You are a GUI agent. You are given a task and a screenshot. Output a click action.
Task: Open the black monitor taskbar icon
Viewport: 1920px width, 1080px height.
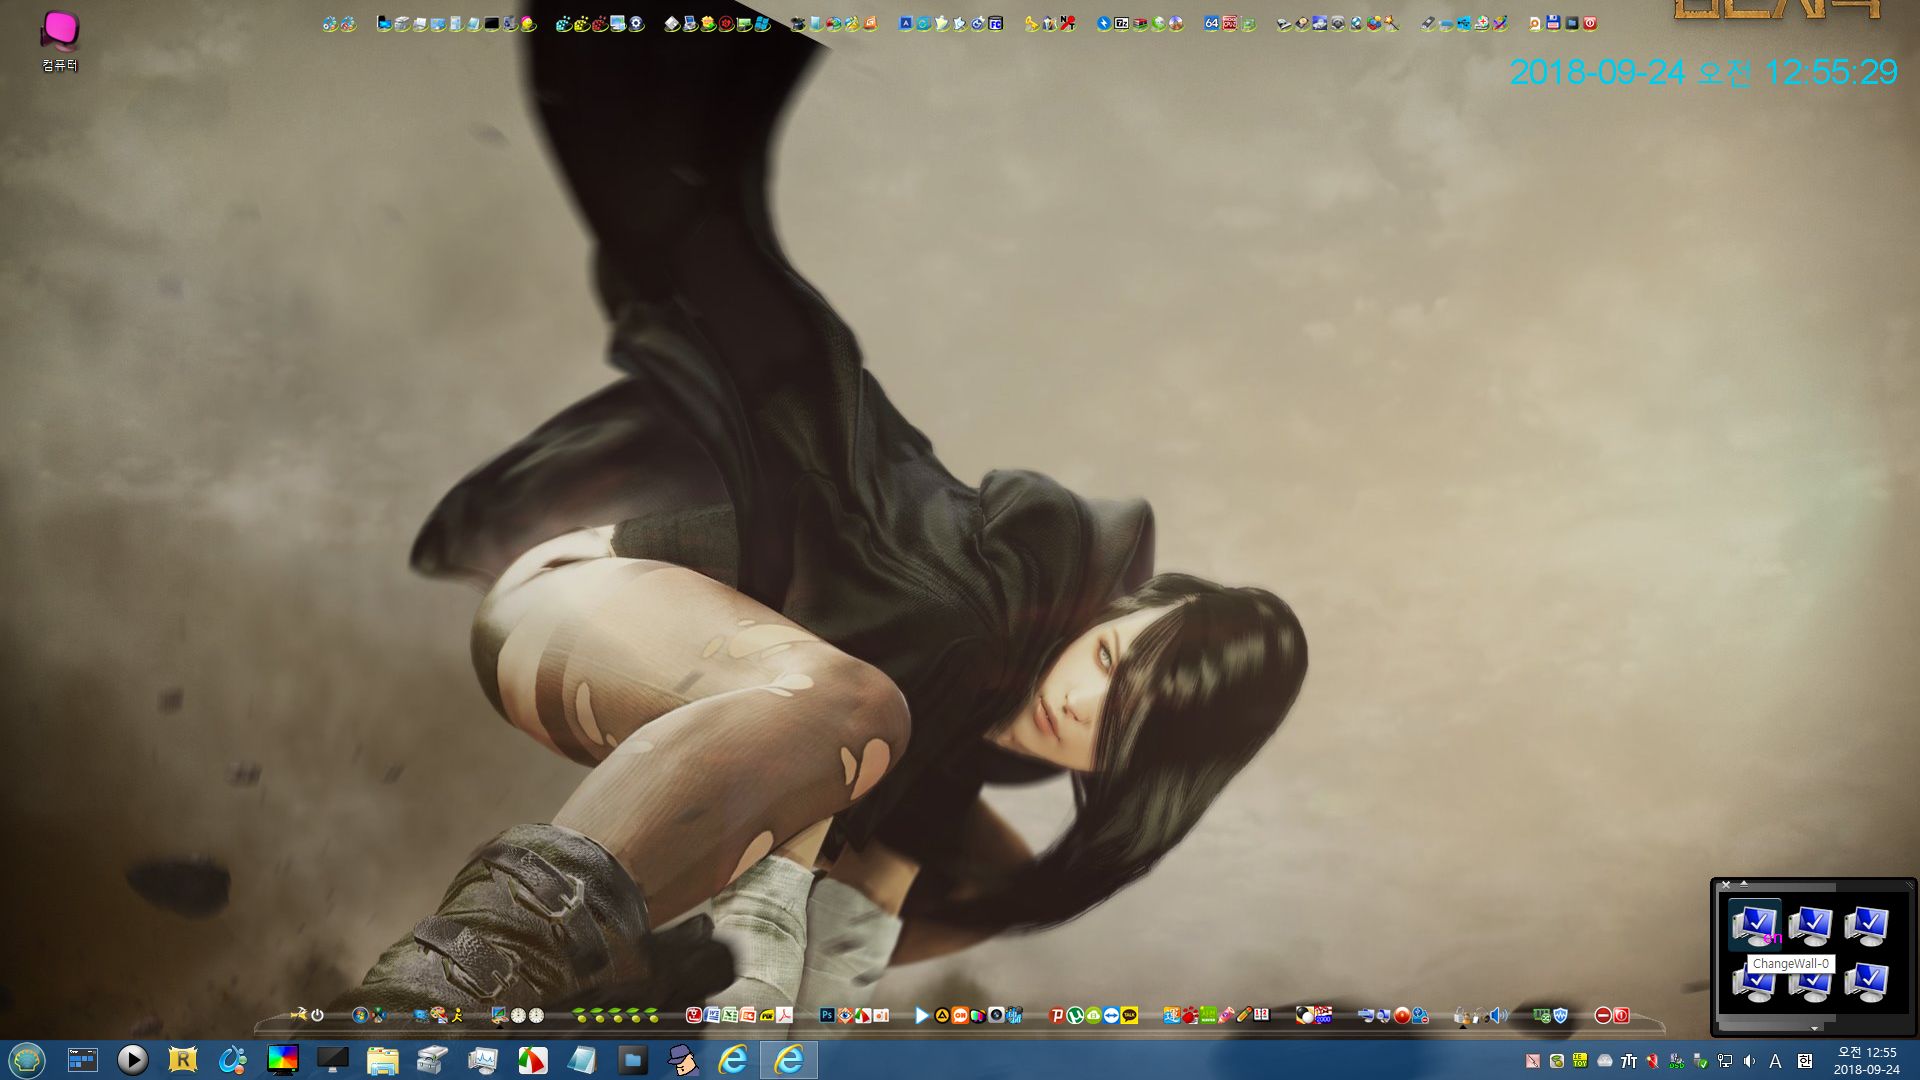click(333, 1060)
